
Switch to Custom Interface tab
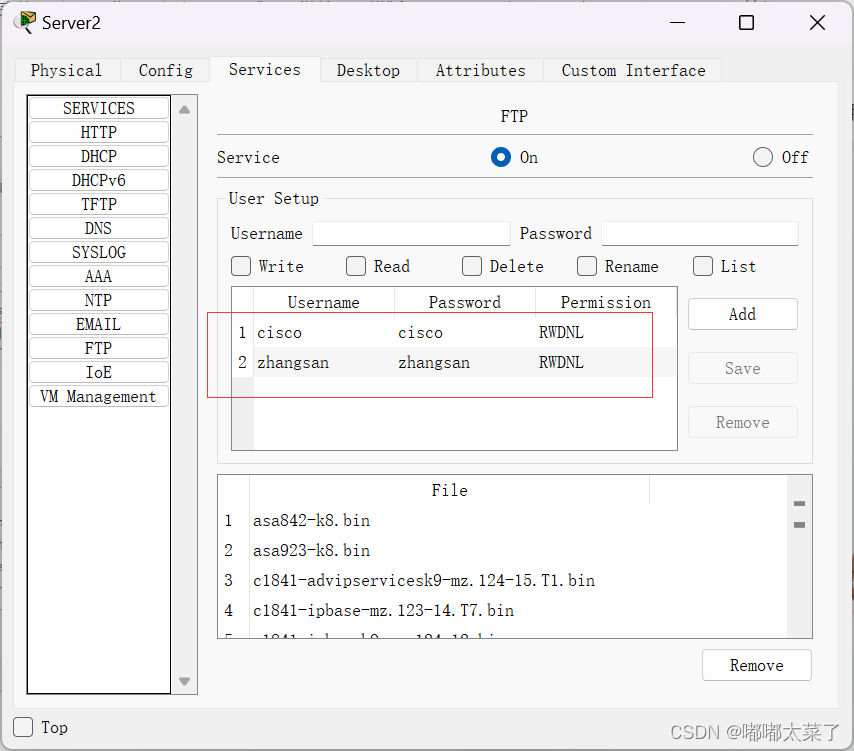click(x=633, y=70)
